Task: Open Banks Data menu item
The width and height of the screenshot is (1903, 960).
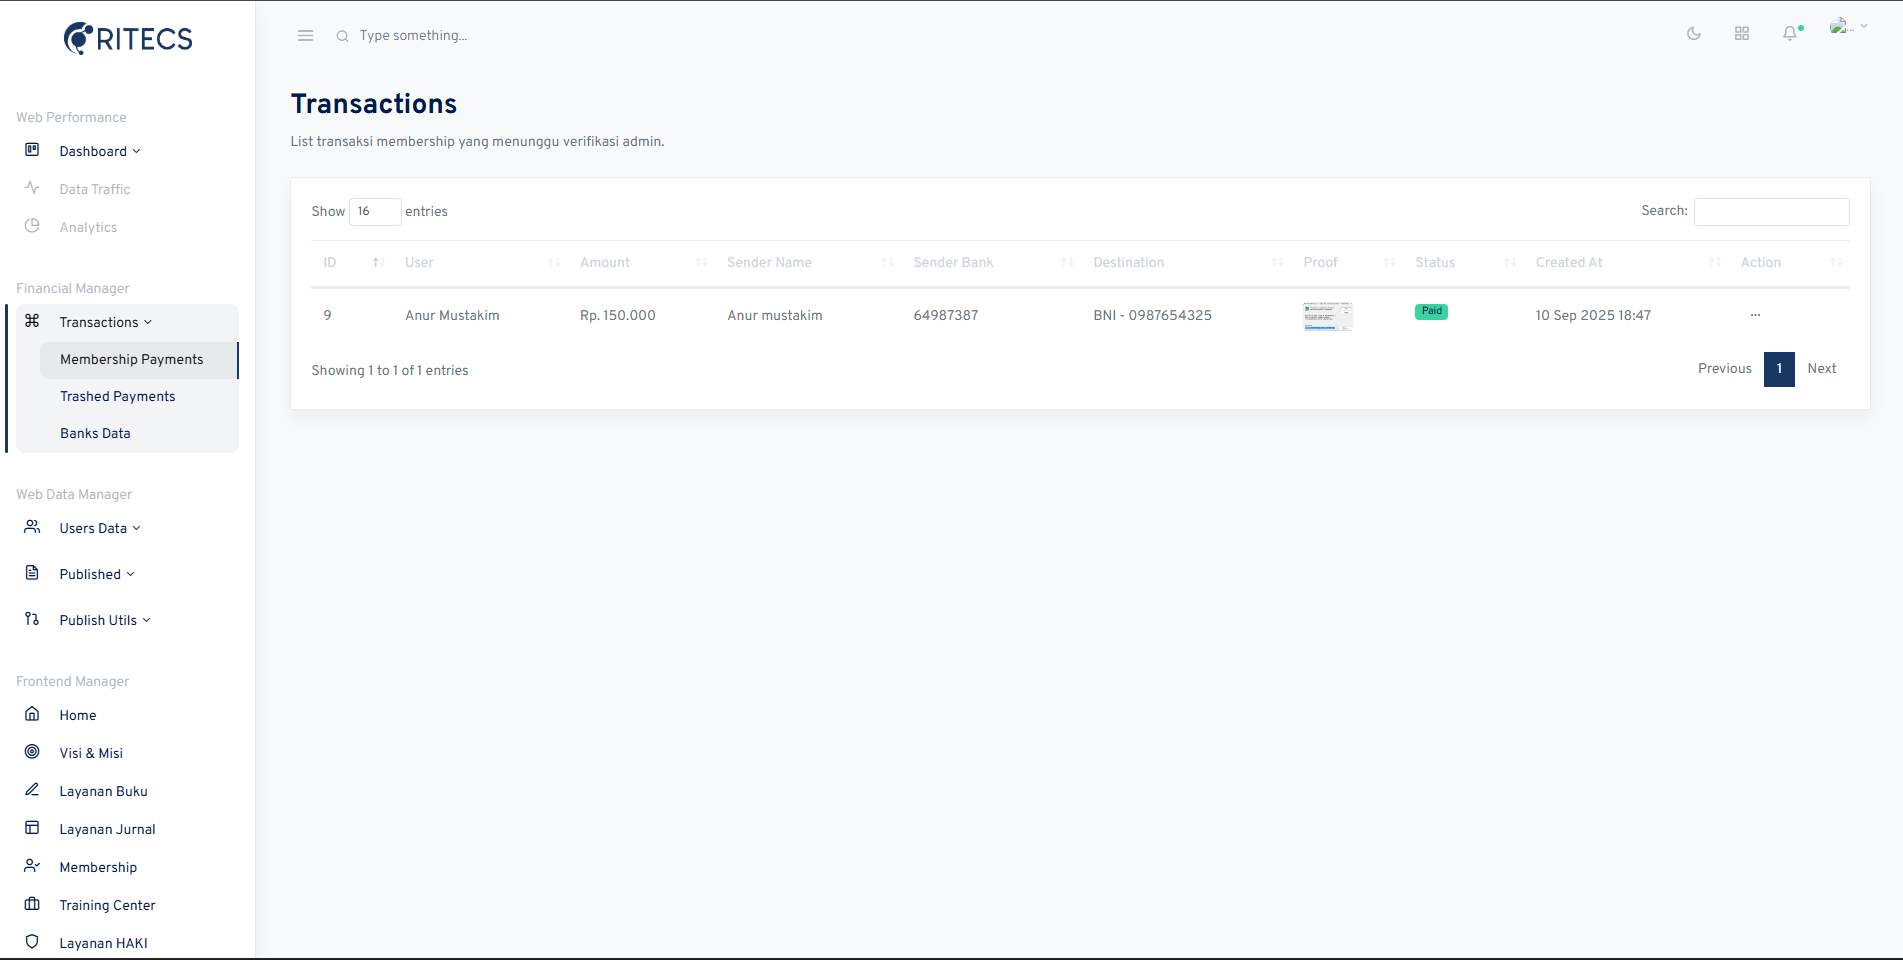Action: pyautogui.click(x=95, y=434)
